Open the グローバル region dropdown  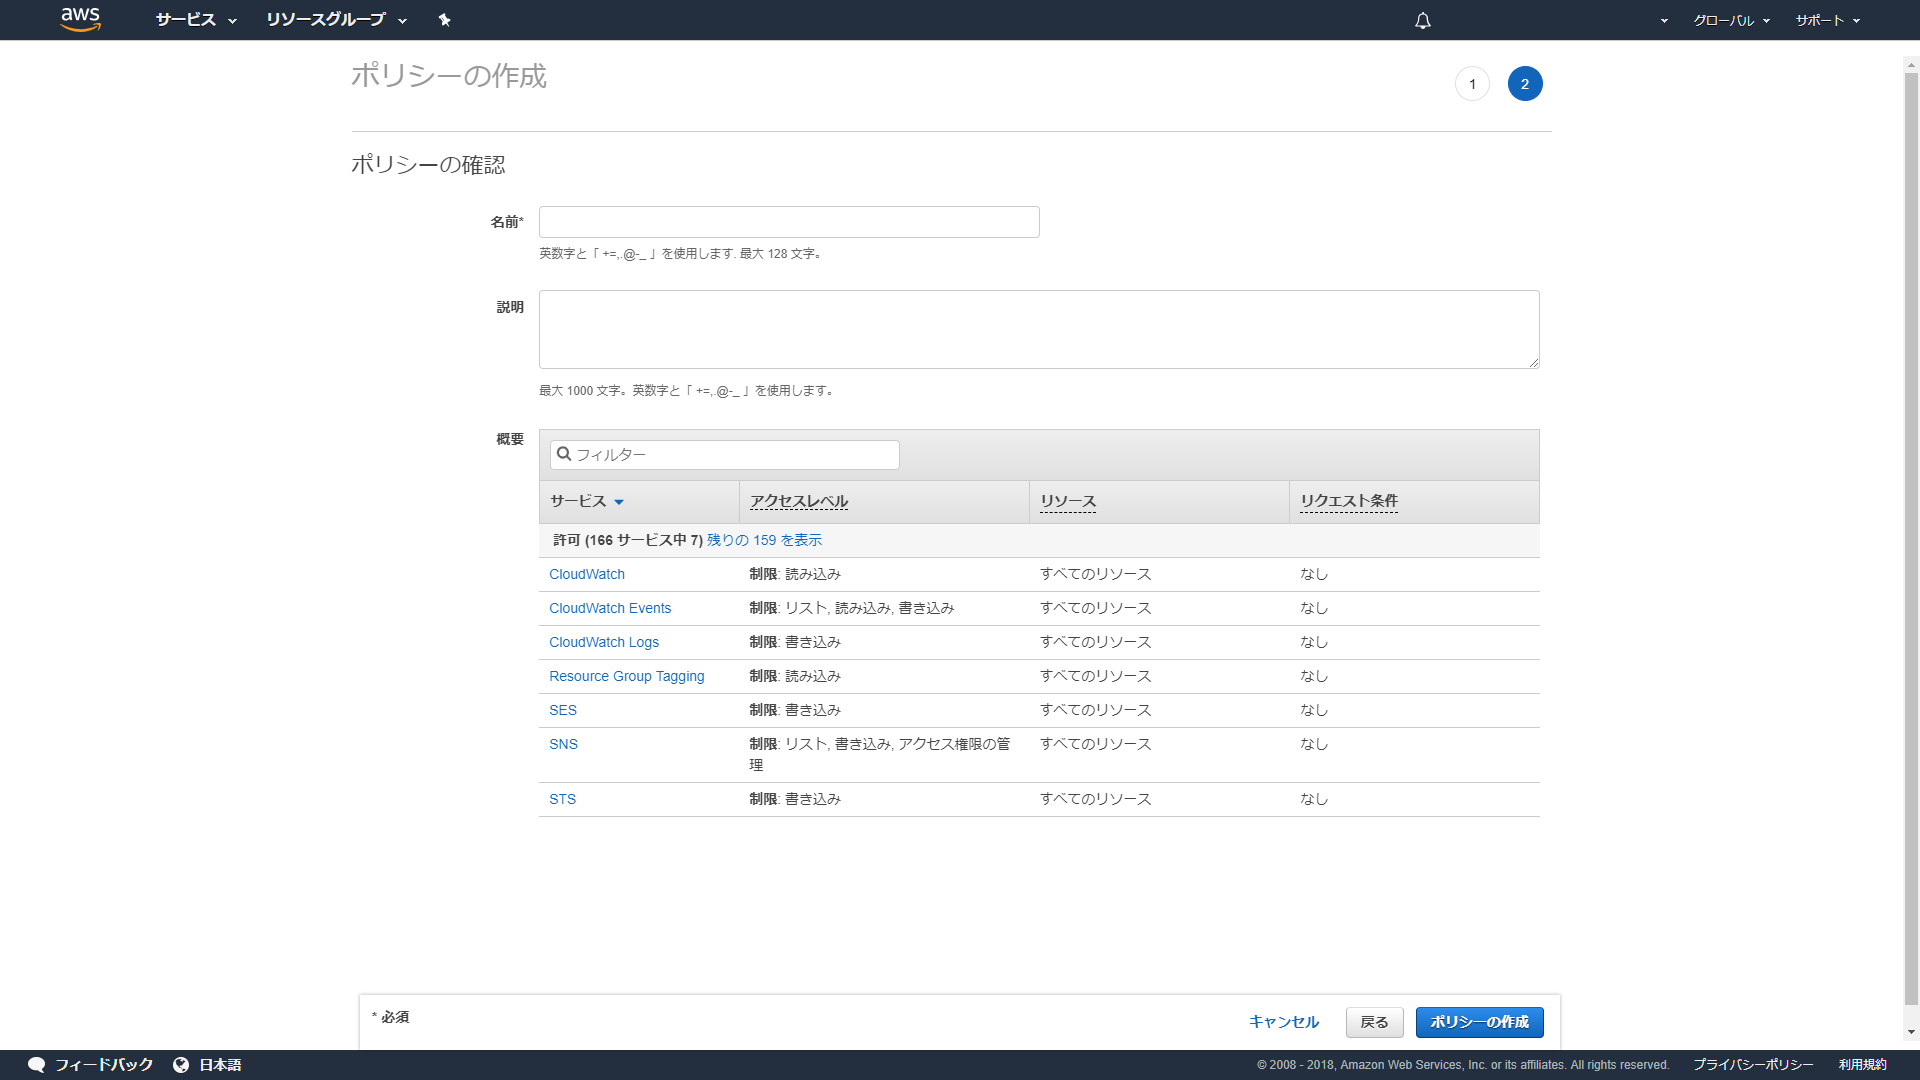click(1731, 20)
